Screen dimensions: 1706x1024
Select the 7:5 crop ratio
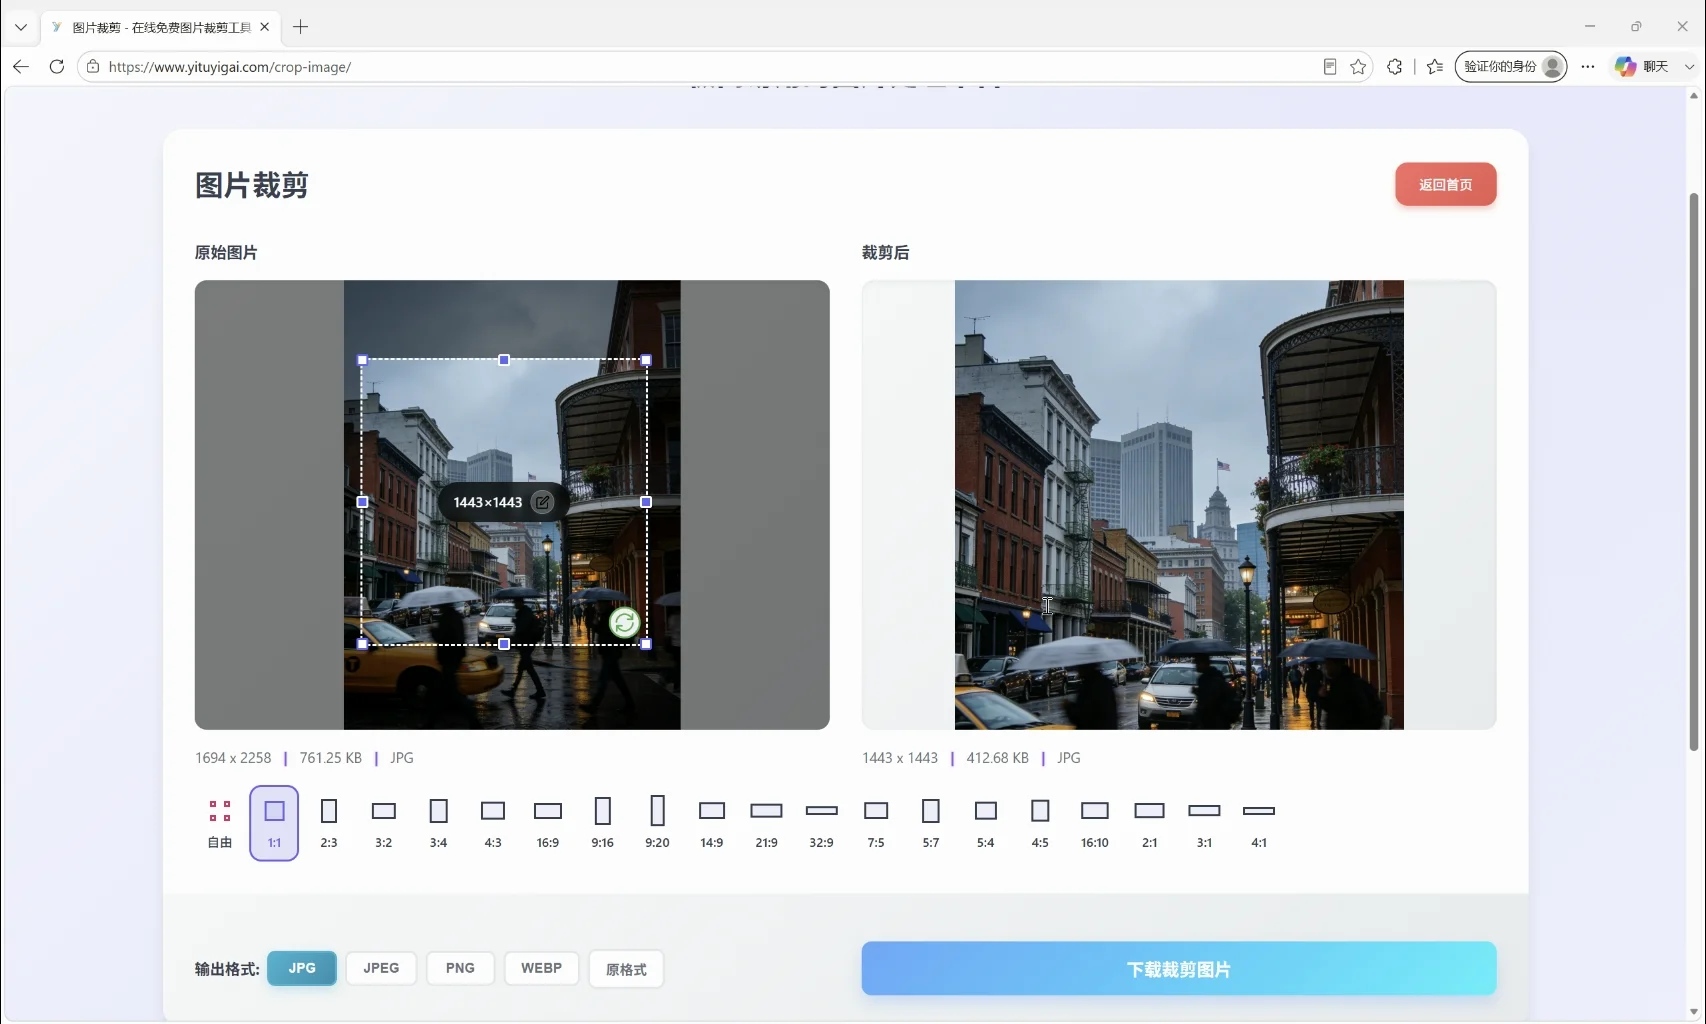point(876,823)
